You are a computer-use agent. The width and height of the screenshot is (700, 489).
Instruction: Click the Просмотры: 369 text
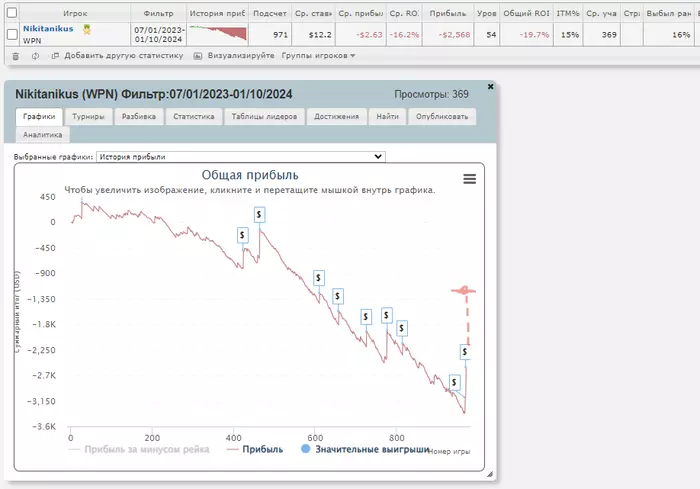431,94
